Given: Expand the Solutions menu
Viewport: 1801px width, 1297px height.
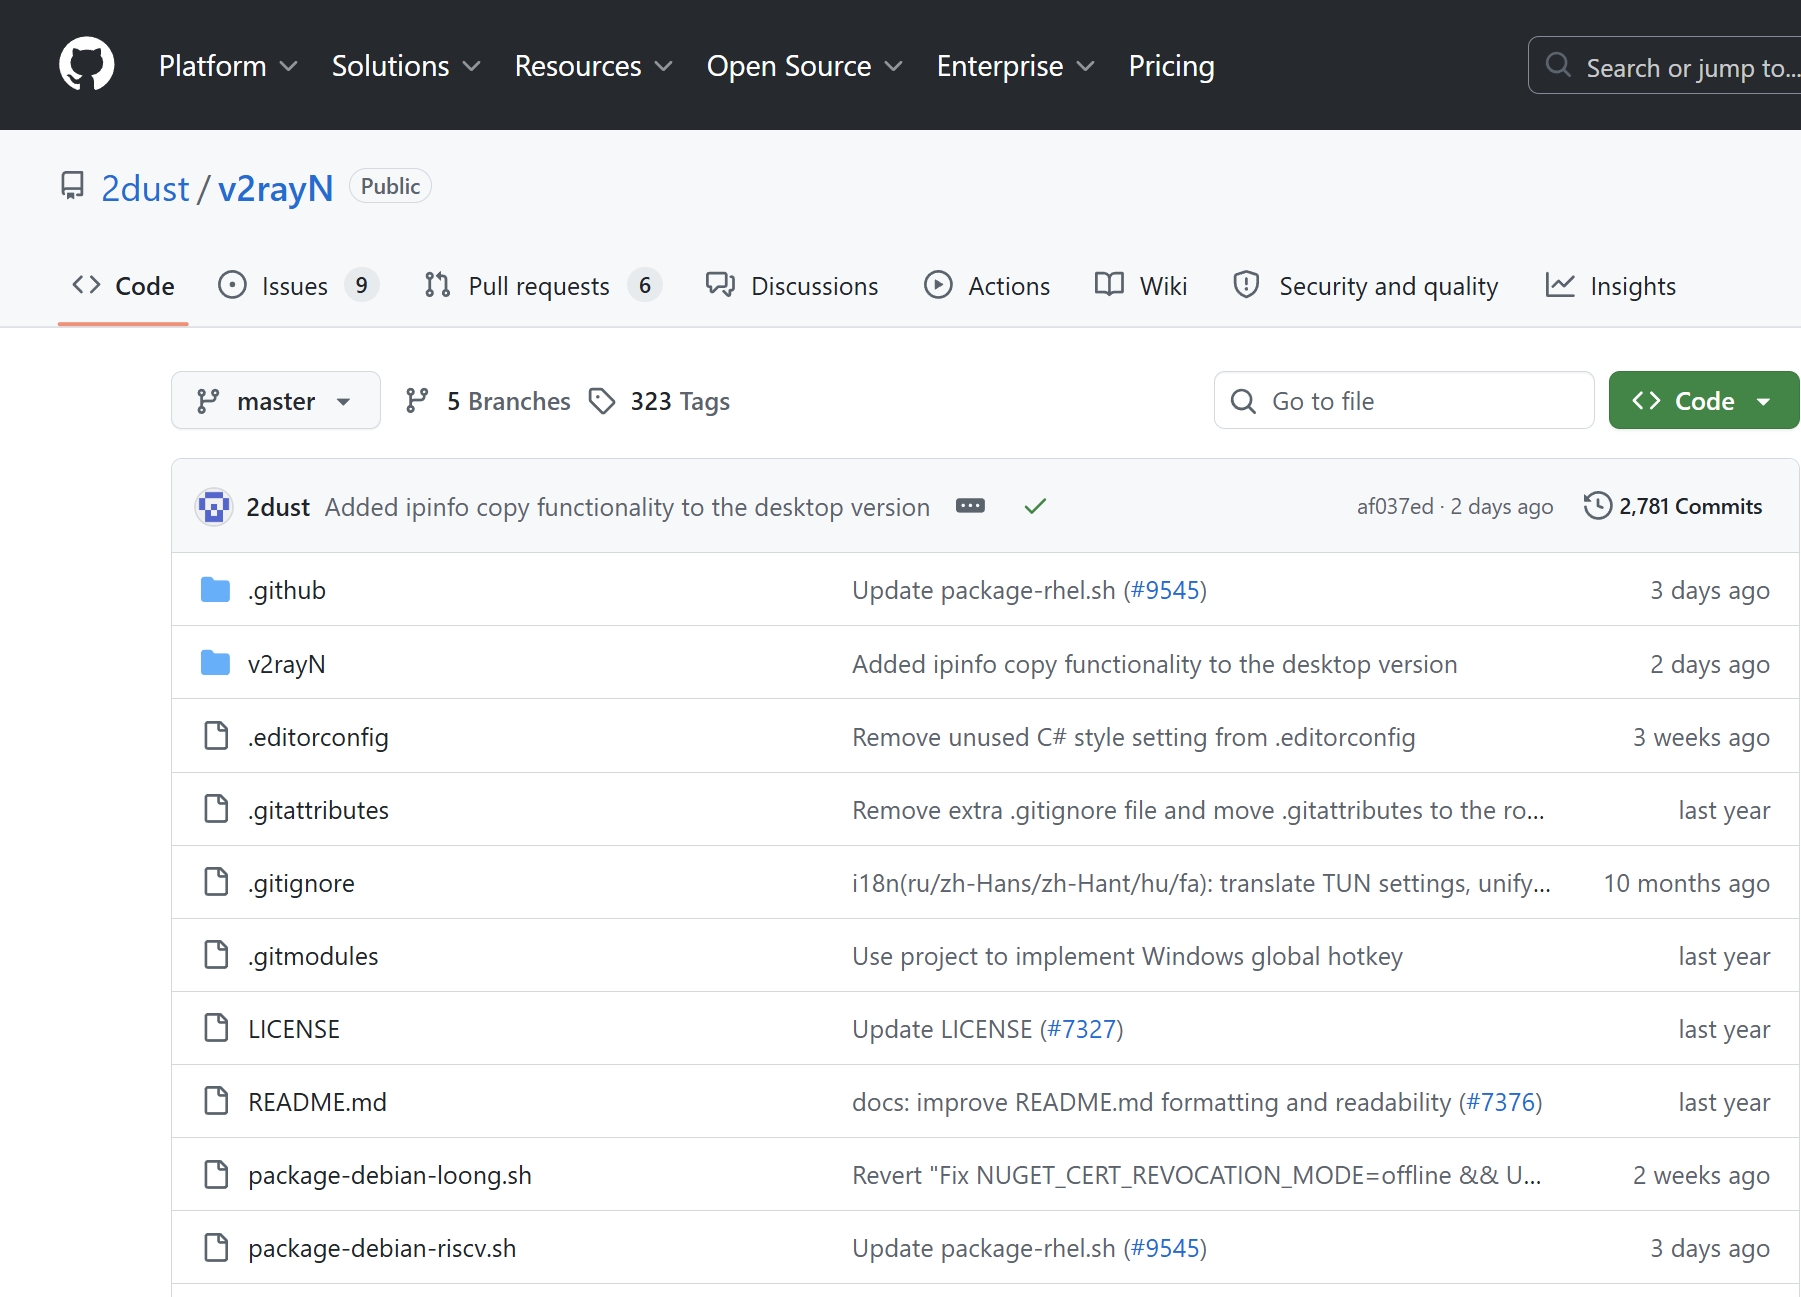Looking at the screenshot, I should click(x=406, y=66).
